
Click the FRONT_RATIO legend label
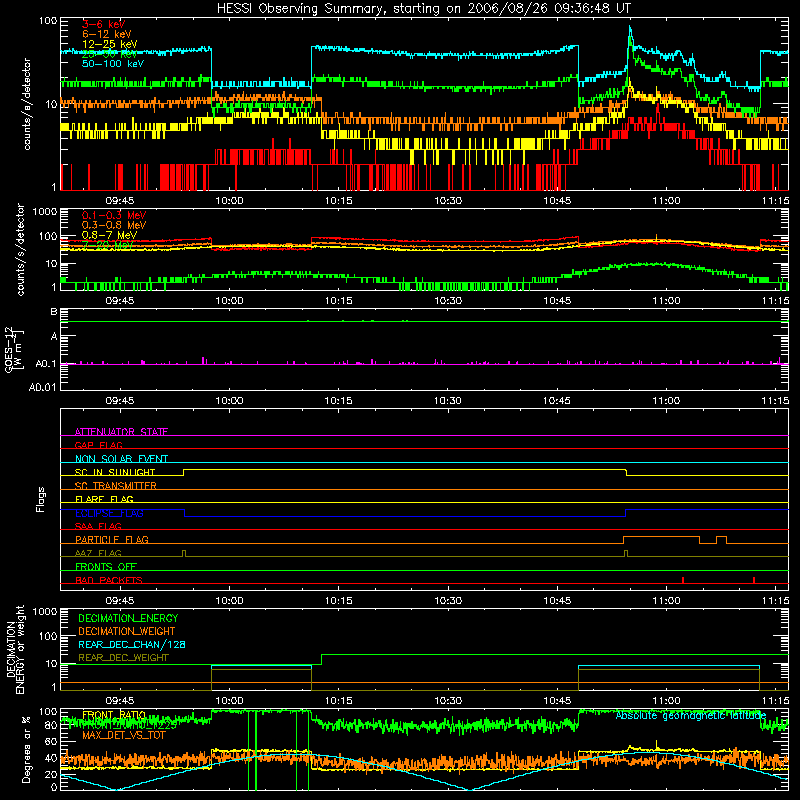click(114, 715)
